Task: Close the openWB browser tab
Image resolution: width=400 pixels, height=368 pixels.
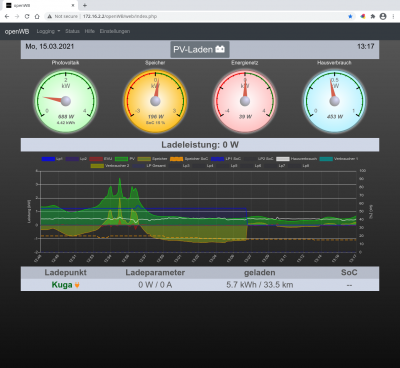Action: [x=73, y=5]
